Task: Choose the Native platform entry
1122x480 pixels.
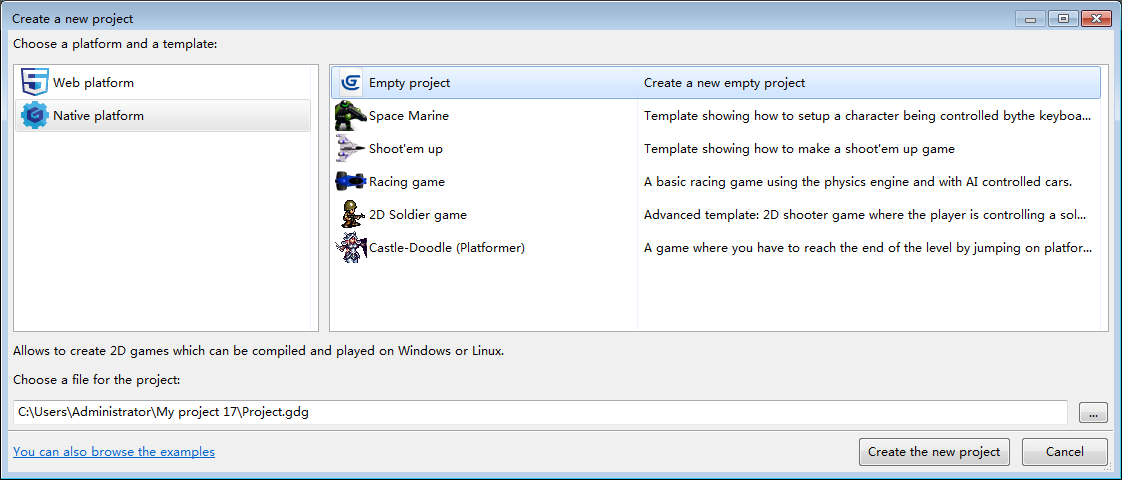Action: point(98,116)
